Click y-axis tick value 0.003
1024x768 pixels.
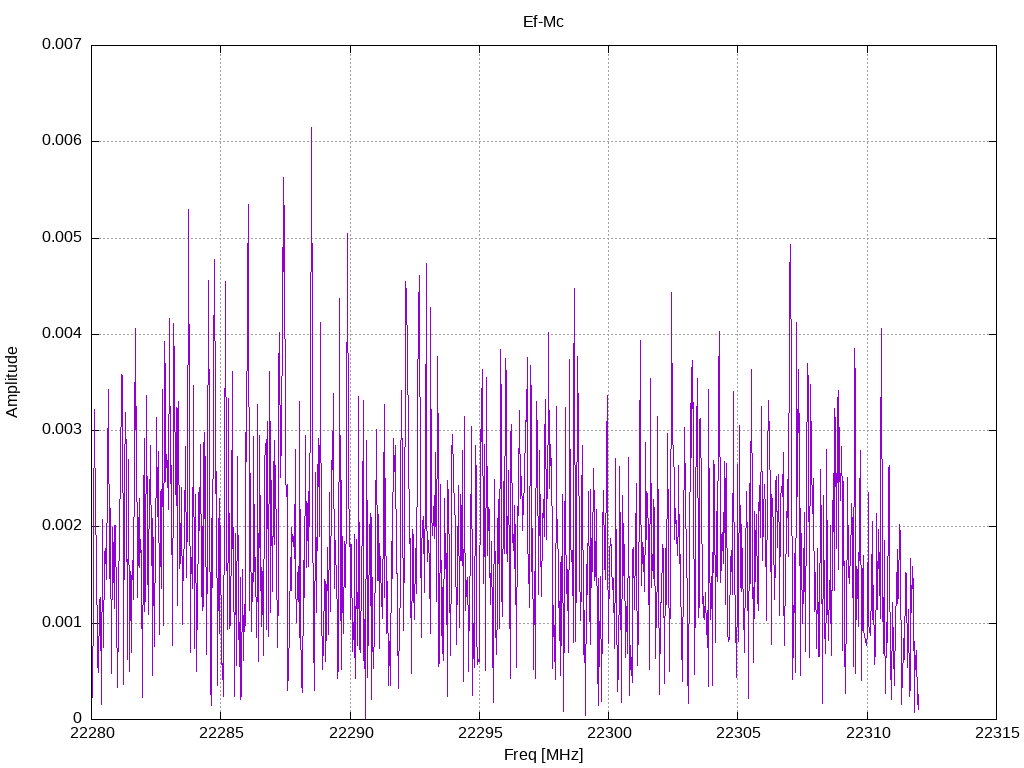62,429
